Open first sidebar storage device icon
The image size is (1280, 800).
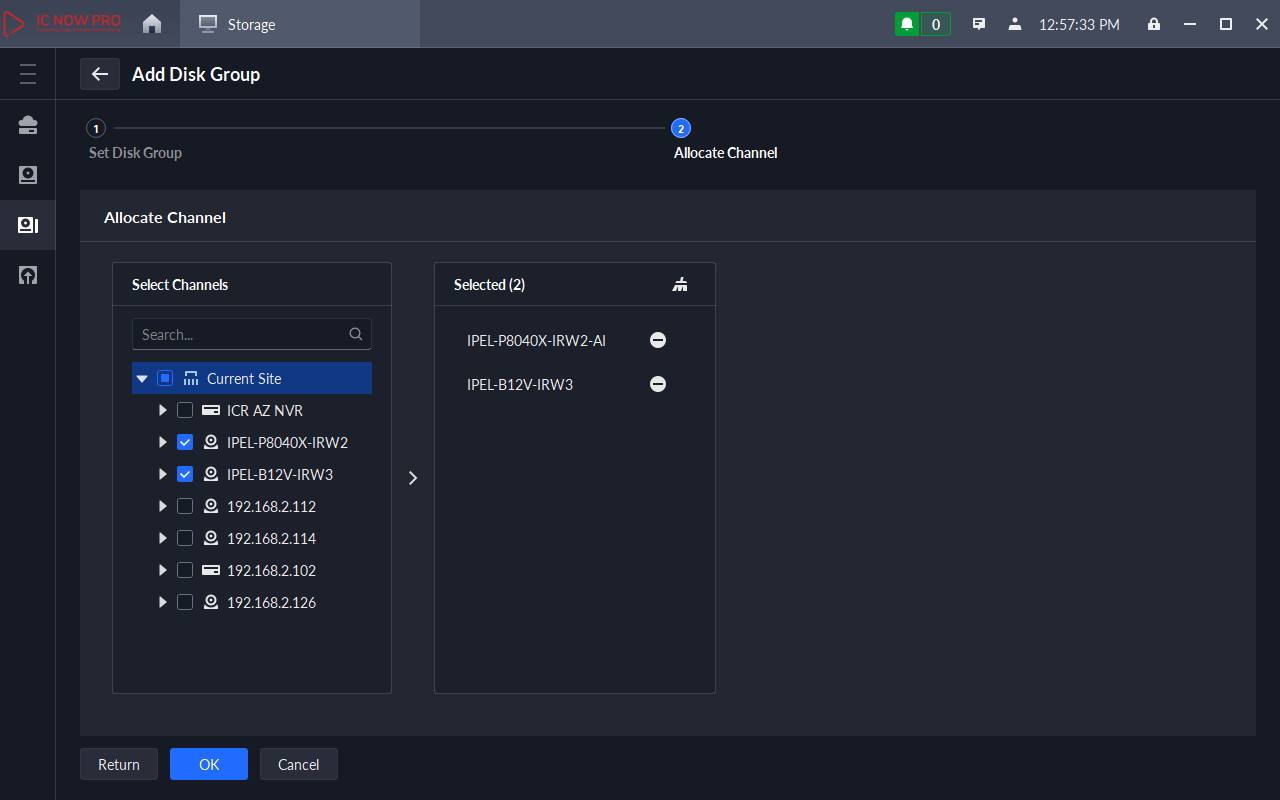tap(28, 125)
